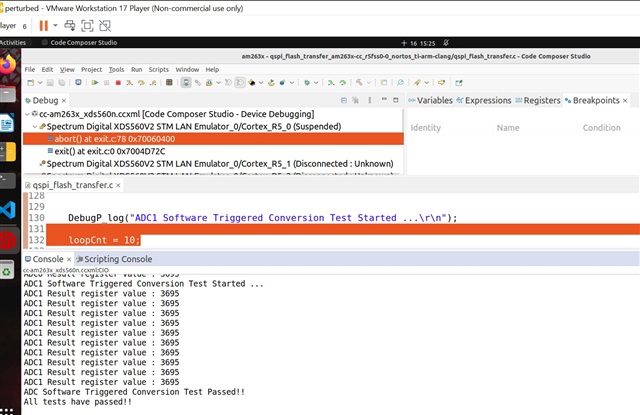Click the Open Perspective icon at toolbar end
This screenshot has height=415, width=640.
tap(459, 82)
